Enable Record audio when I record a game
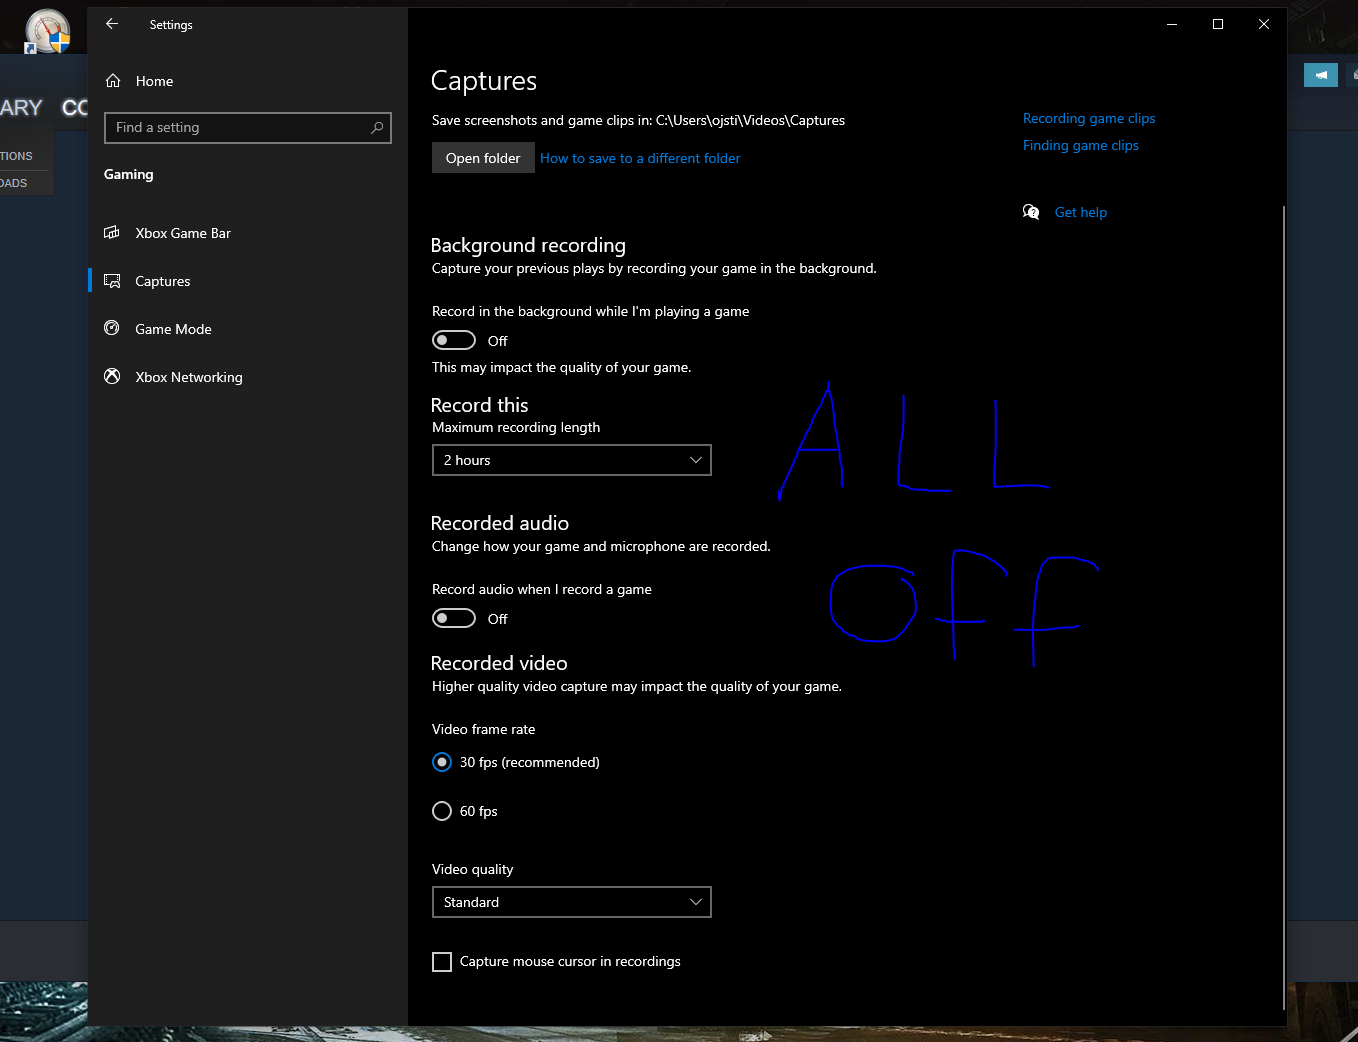The height and width of the screenshot is (1042, 1358). [454, 618]
